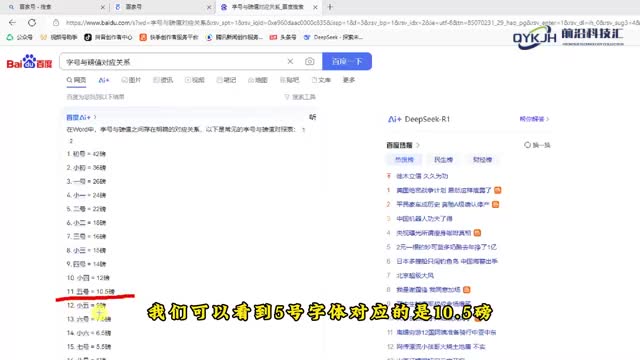
Task: Open the Douyin creator center bookmark
Action: (109, 37)
